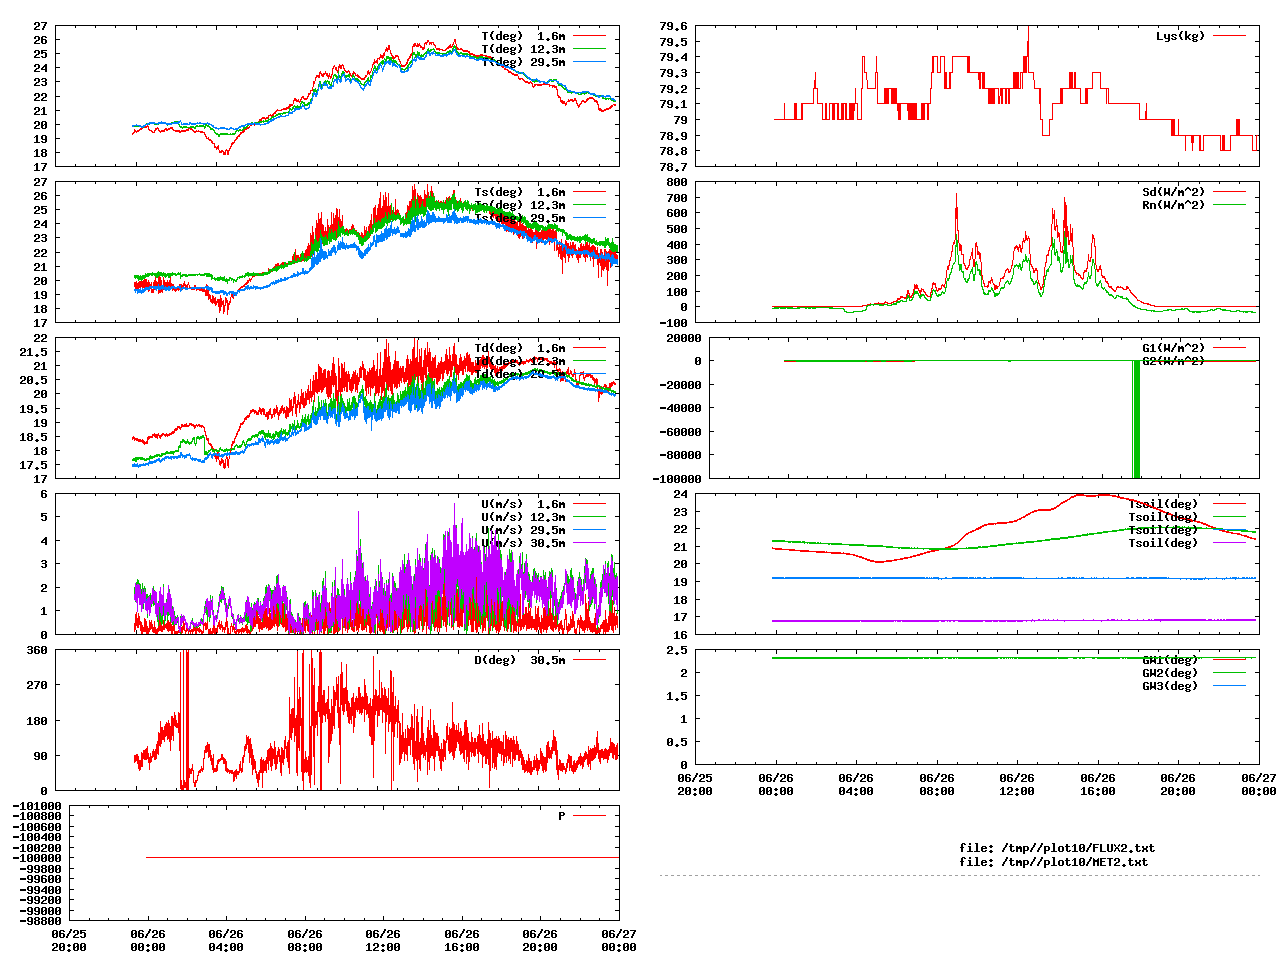This screenshot has height=960, width=1280.
Task: Click the P legend label in pressure plot
Action: pyautogui.click(x=562, y=816)
